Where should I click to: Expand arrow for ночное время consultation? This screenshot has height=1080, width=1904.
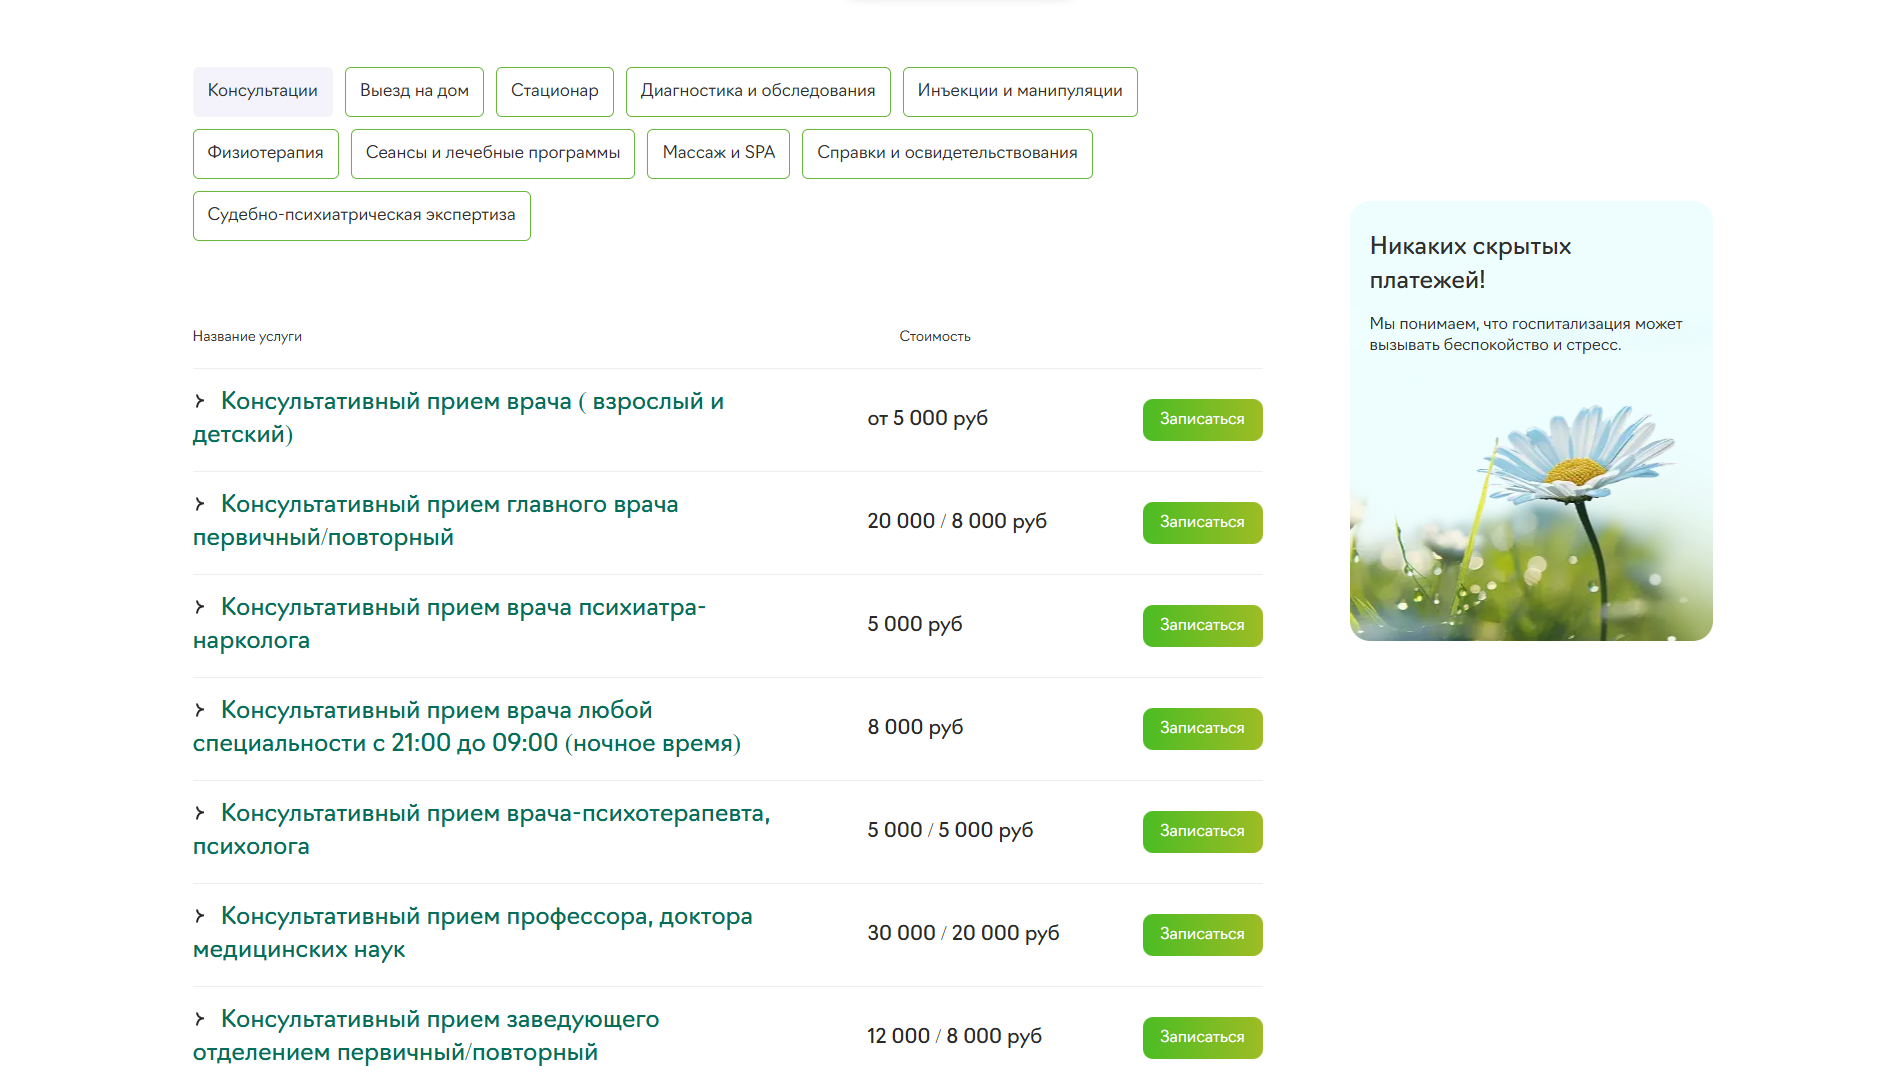click(200, 710)
